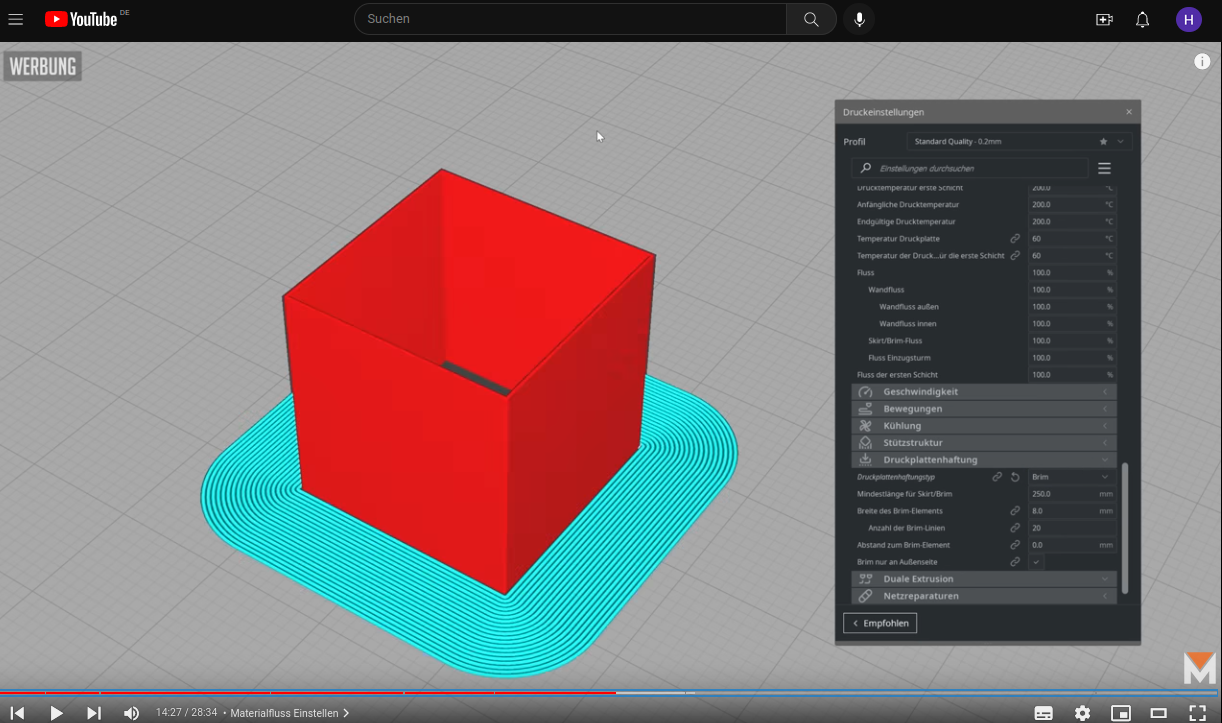Viewport: 1222px width, 723px height.
Task: Open settings visibility hamburger menu in Druckeinstellungen
Action: point(1104,169)
